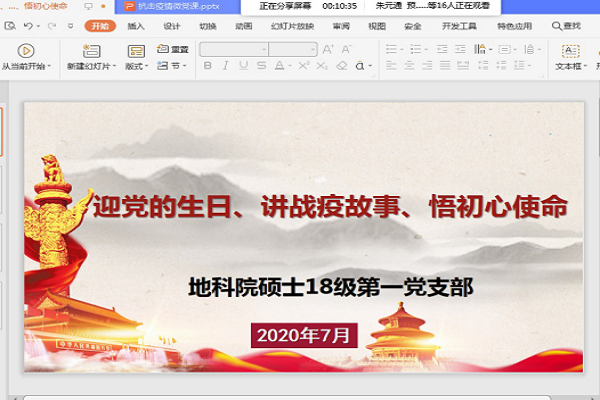Click the text direction icon
Screen dimensions: 600x400
480,49
